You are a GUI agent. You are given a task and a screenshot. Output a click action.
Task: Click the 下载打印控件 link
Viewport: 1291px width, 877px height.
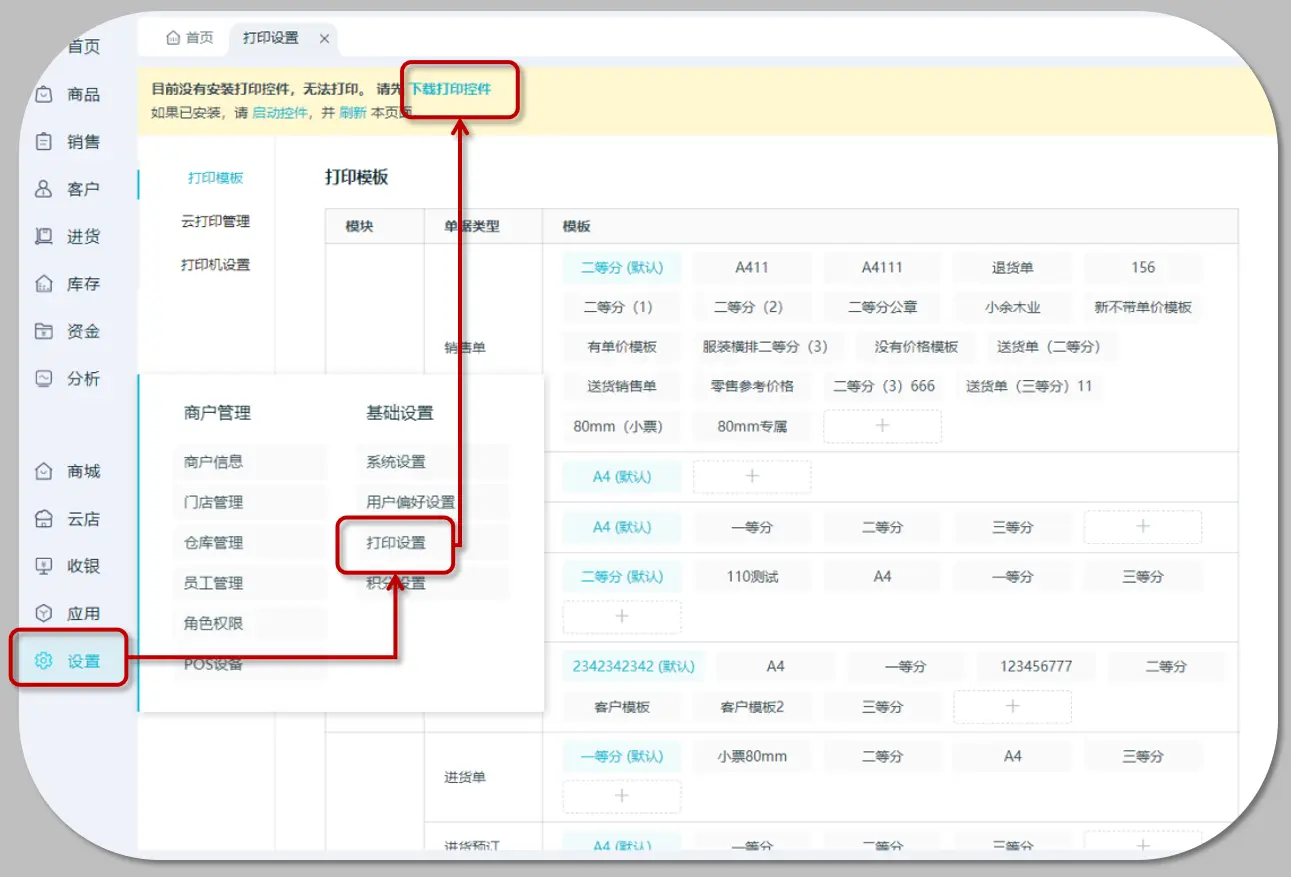click(x=451, y=89)
